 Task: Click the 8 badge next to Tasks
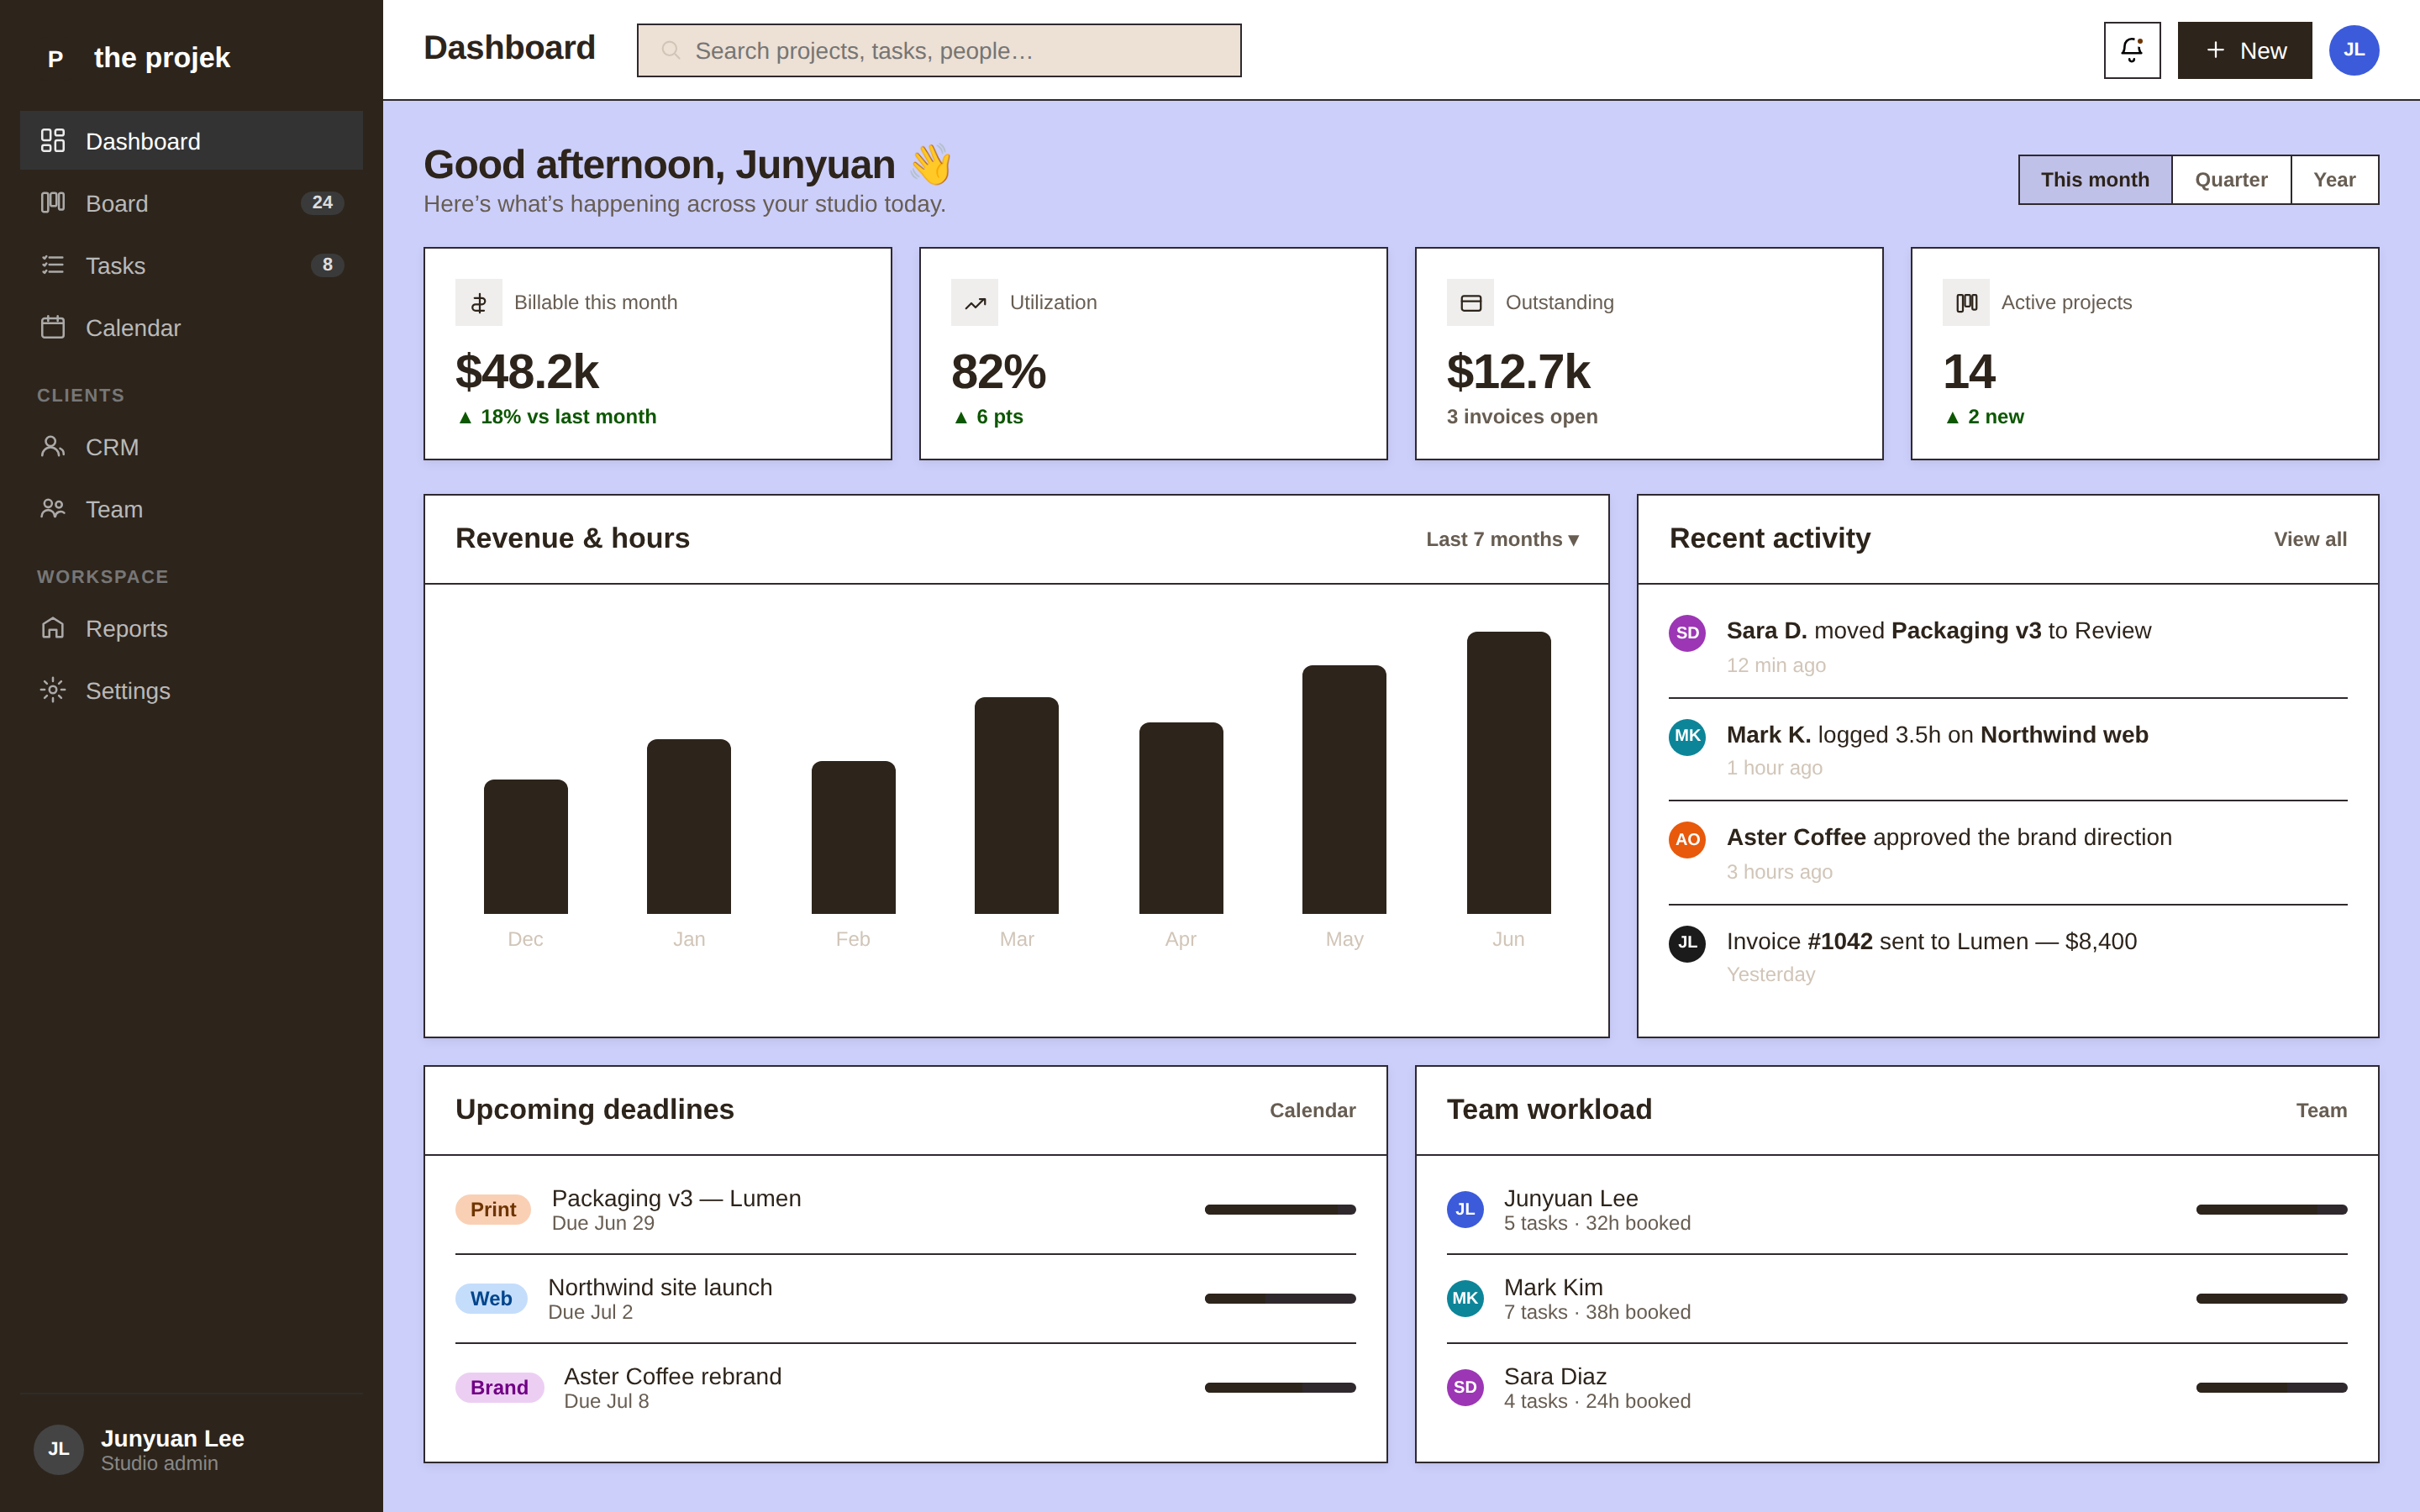(327, 265)
